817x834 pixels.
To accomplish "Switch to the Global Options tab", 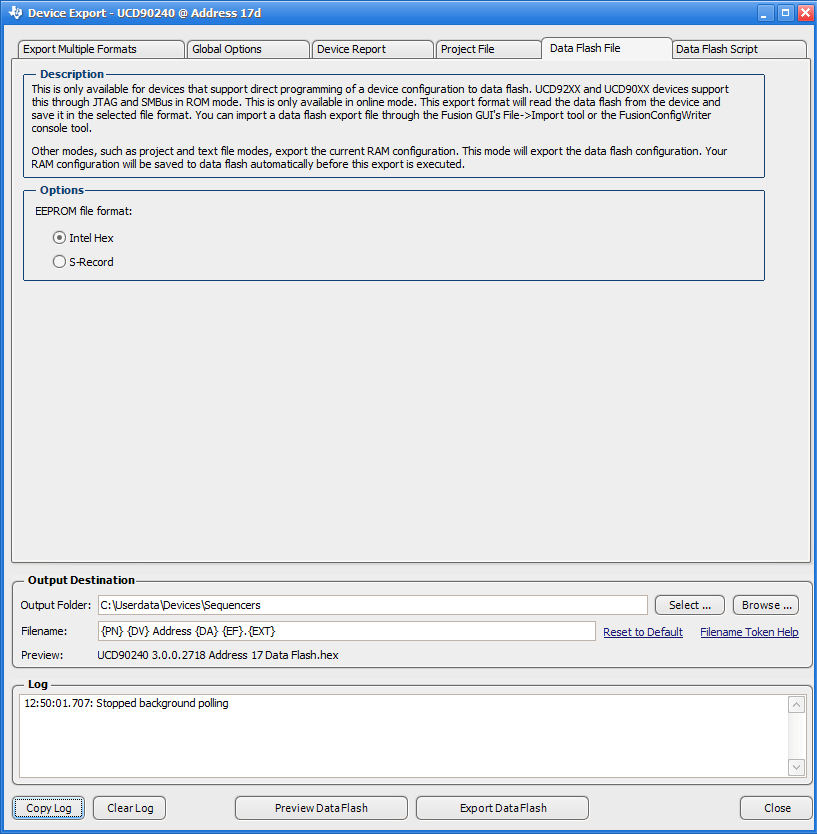I will click(x=247, y=48).
